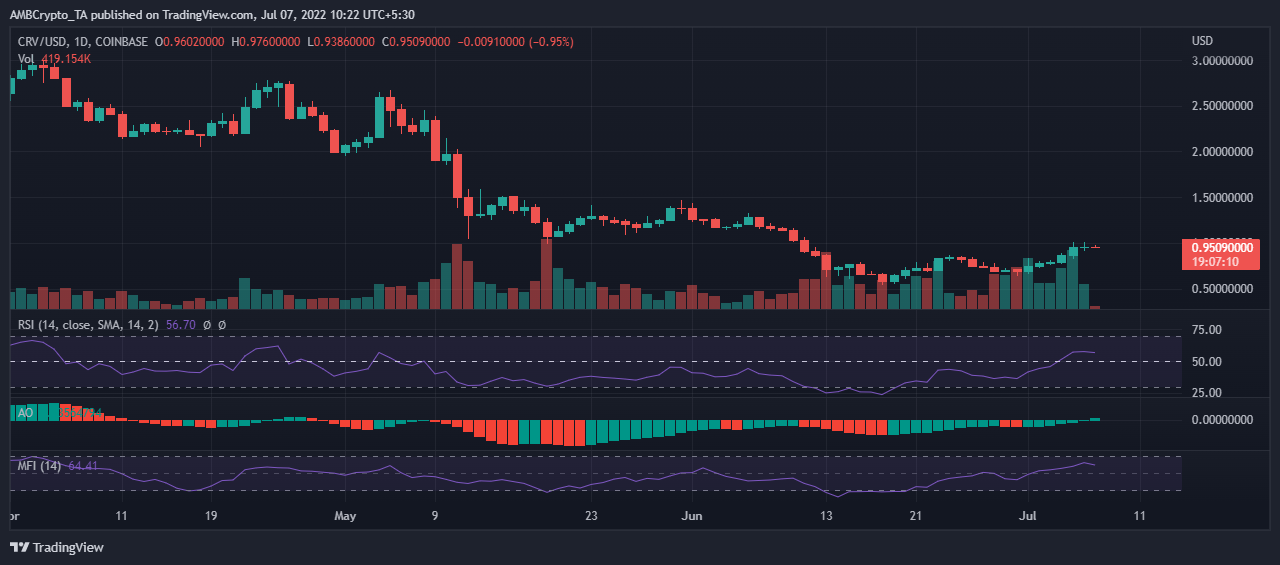Click the second null symbol beside RSI value
1280x565 pixels.
(x=221, y=324)
